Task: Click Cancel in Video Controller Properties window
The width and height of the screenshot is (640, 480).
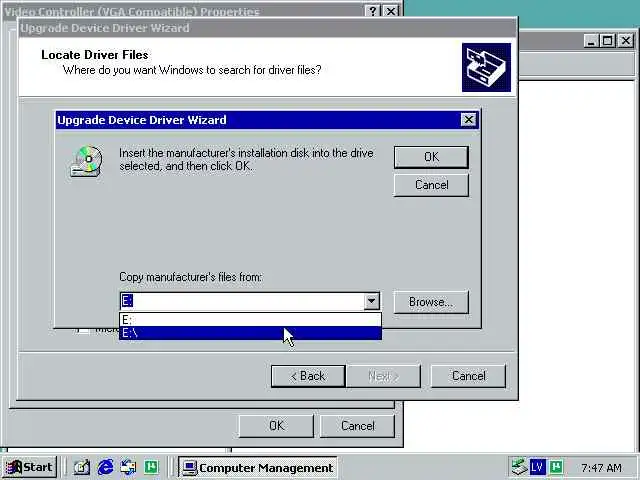Action: click(358, 426)
